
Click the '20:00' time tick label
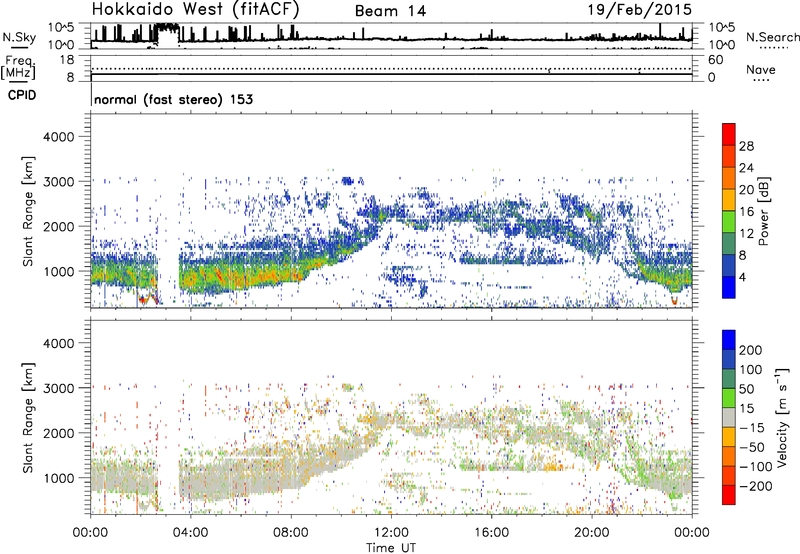[x=592, y=533]
